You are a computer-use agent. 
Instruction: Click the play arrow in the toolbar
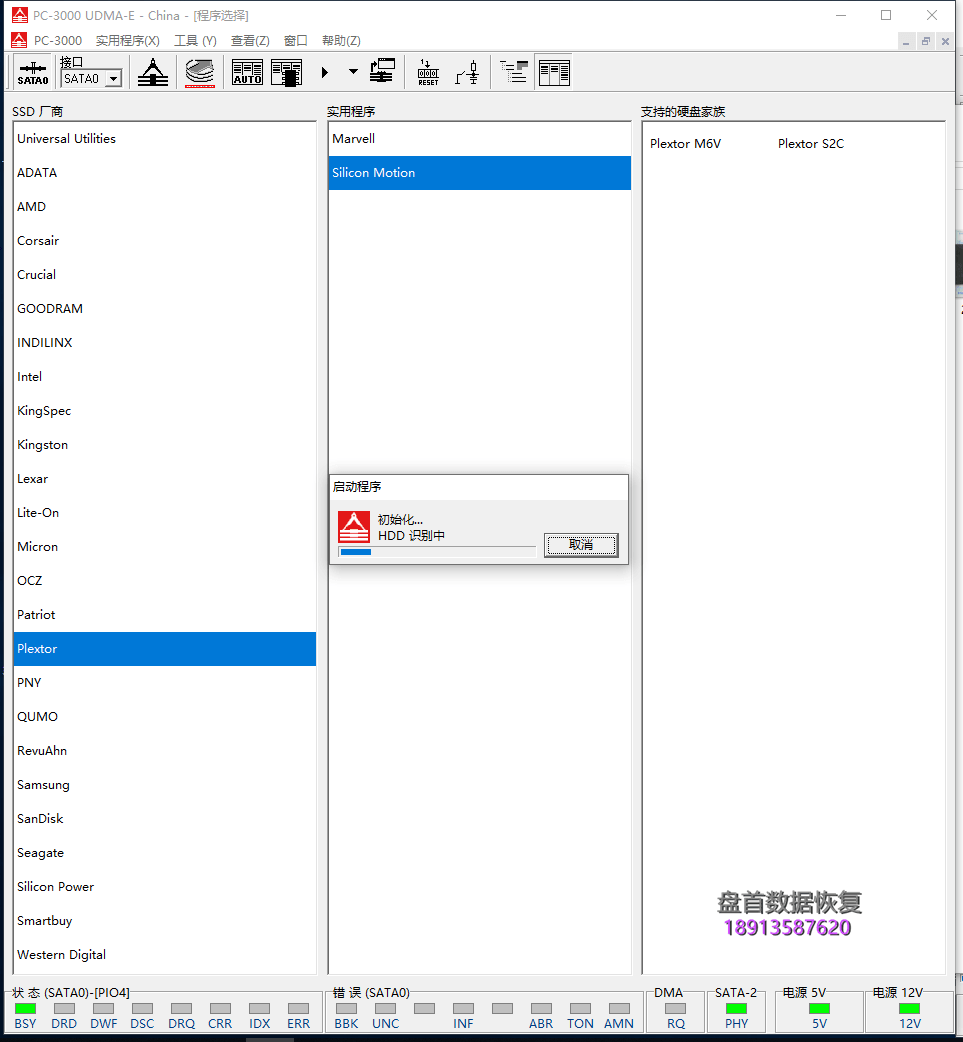pyautogui.click(x=325, y=72)
